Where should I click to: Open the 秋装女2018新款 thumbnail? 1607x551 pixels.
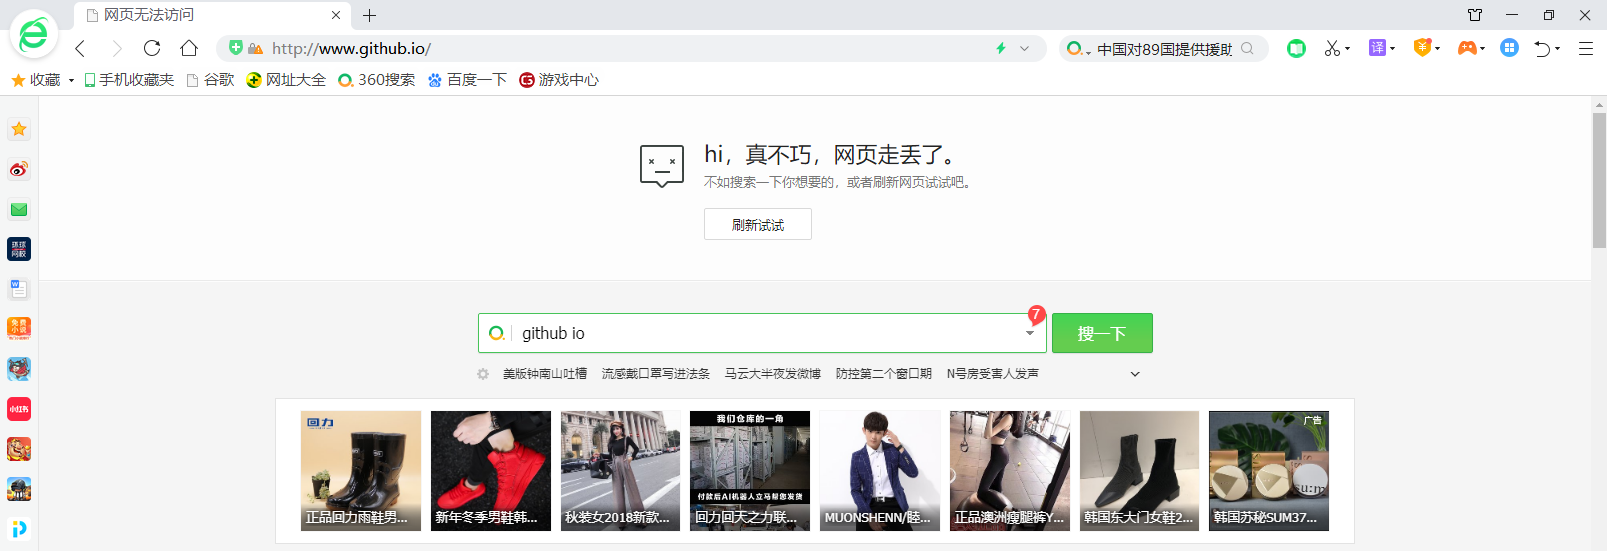pyautogui.click(x=620, y=470)
